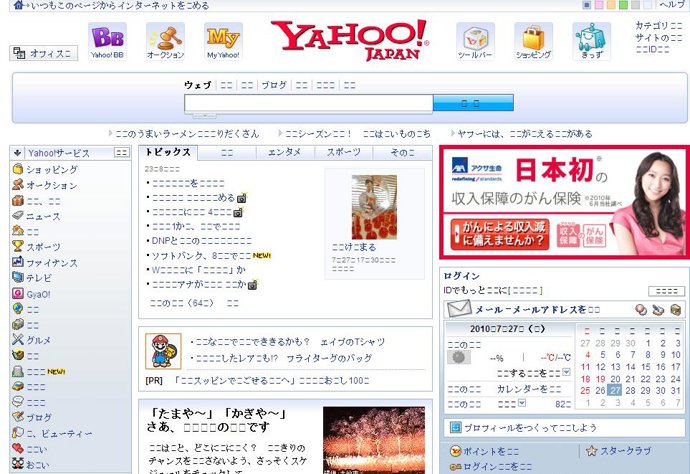Expand the handle below the search box
690x474 pixels.
tap(205, 116)
